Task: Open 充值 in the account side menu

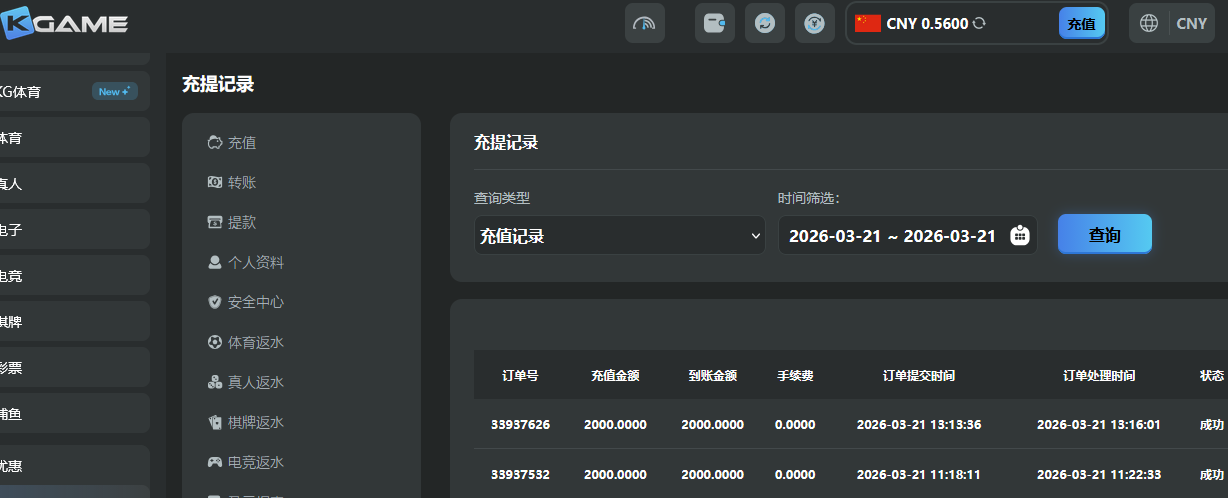Action: (241, 143)
